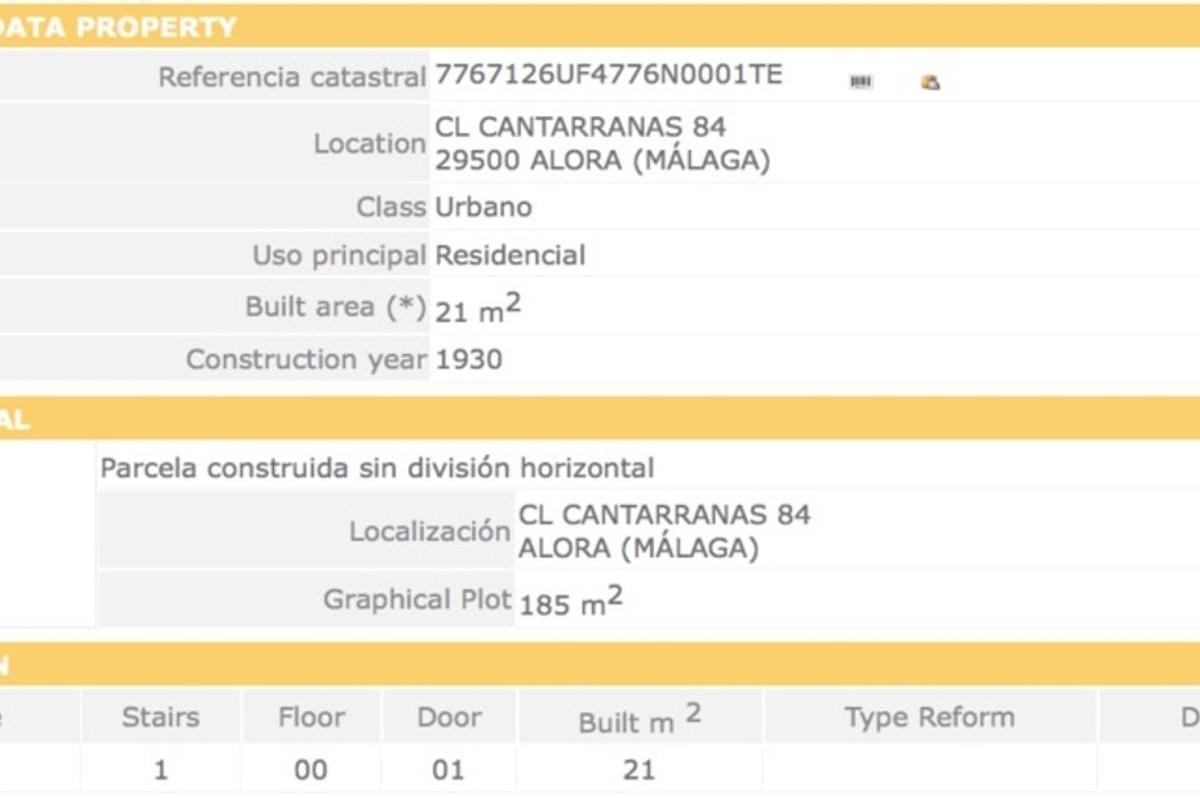The image size is (1200, 800).
Task: Click the DATA PROPERTY section header
Action: pyautogui.click(x=120, y=27)
